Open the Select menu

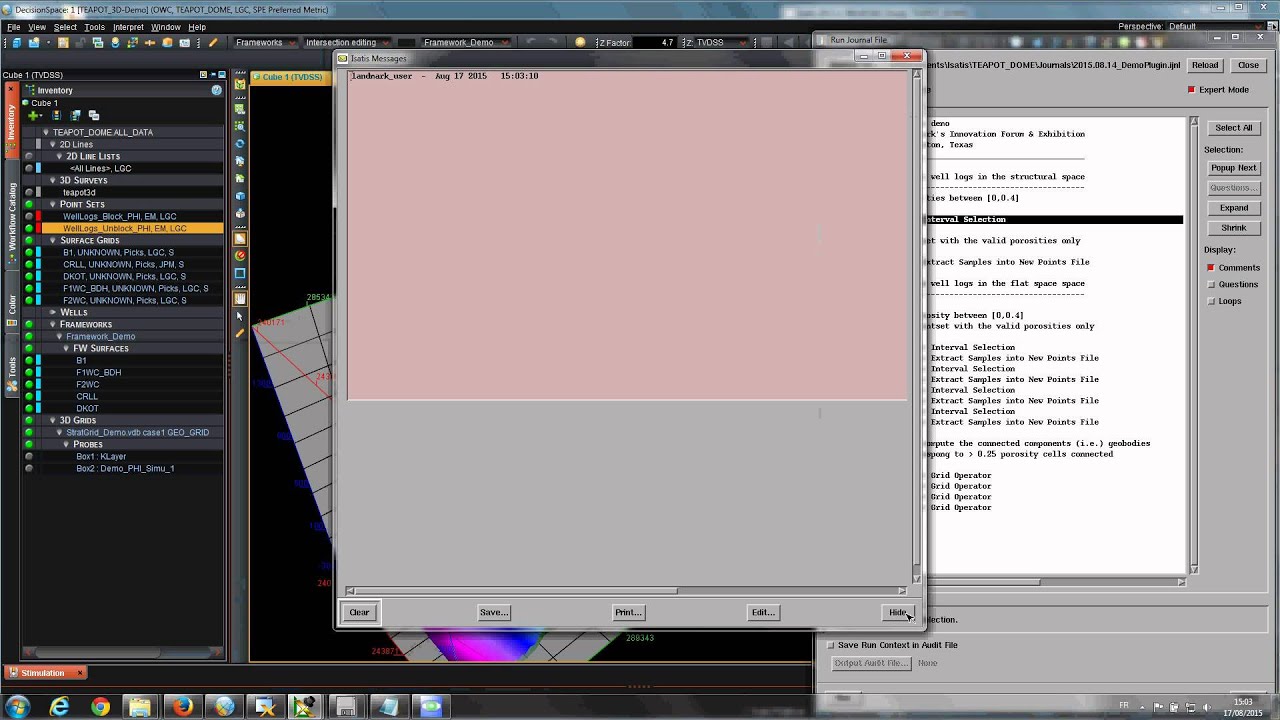[65, 27]
